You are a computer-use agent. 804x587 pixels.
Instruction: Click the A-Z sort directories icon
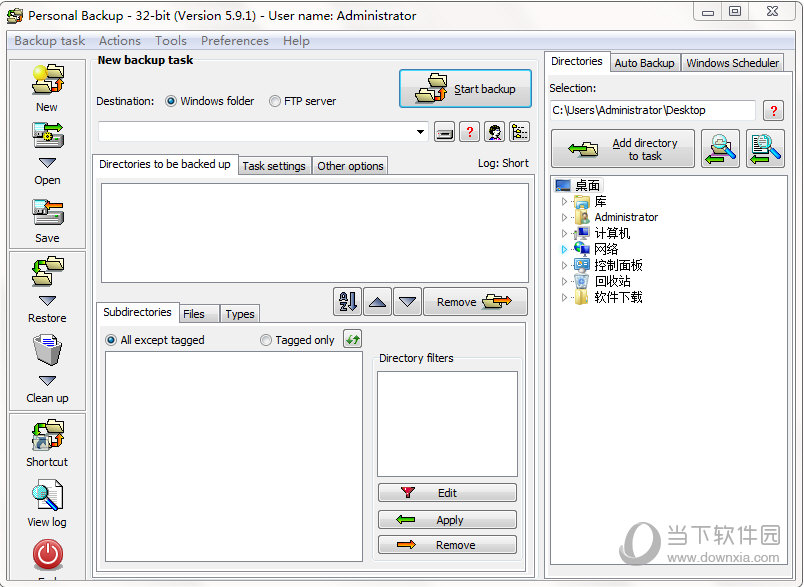(x=348, y=301)
